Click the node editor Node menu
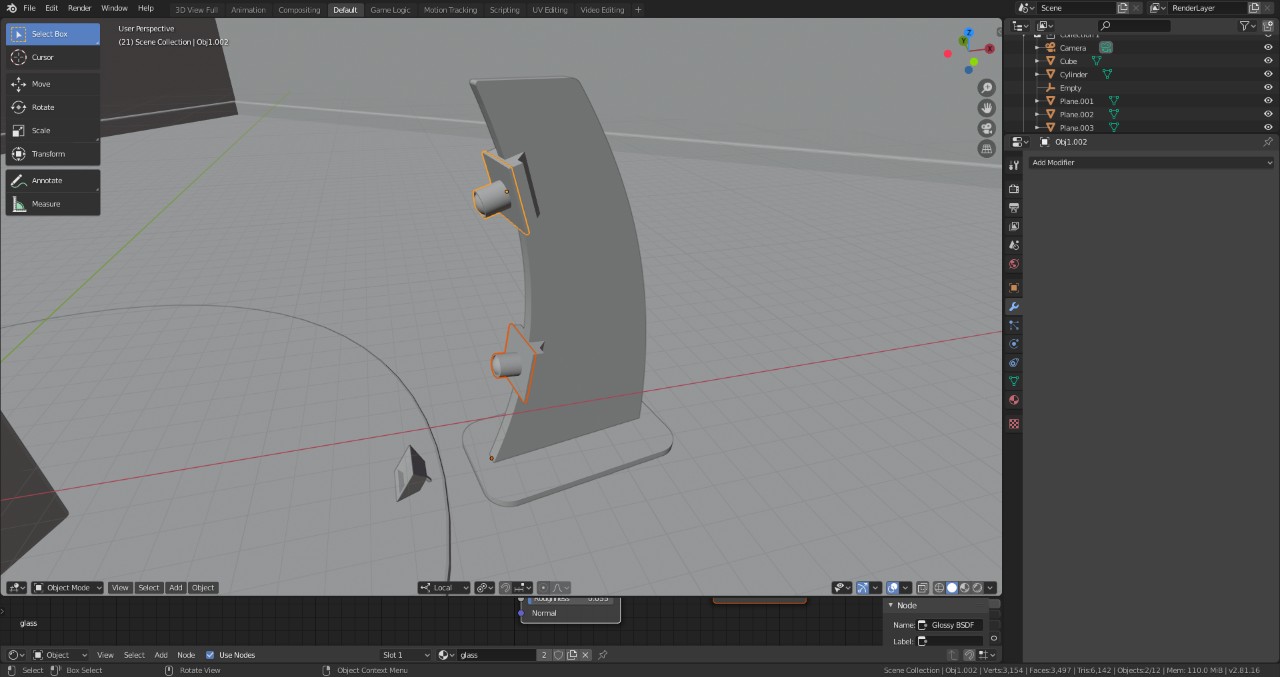The width and height of the screenshot is (1280, 677). 186,655
